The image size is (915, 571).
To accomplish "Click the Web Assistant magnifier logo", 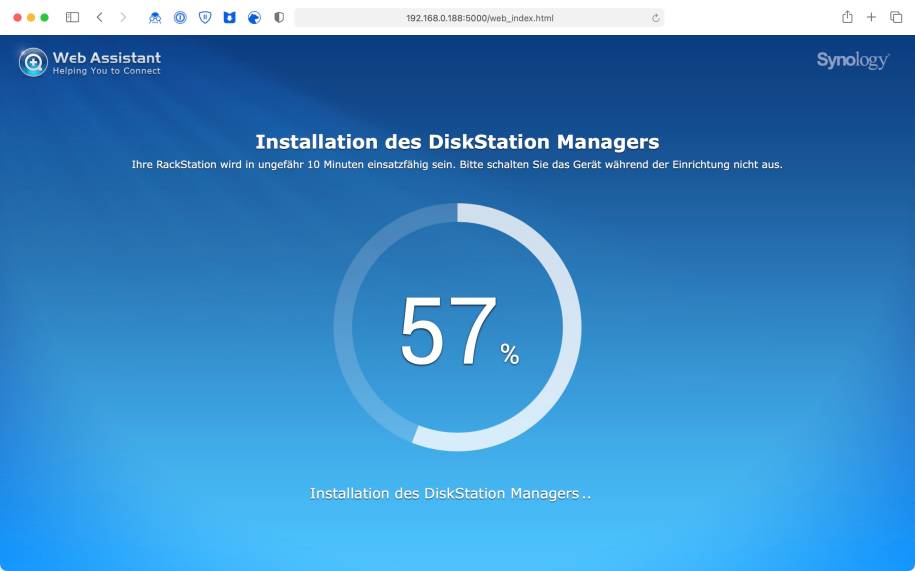I will pos(33,62).
